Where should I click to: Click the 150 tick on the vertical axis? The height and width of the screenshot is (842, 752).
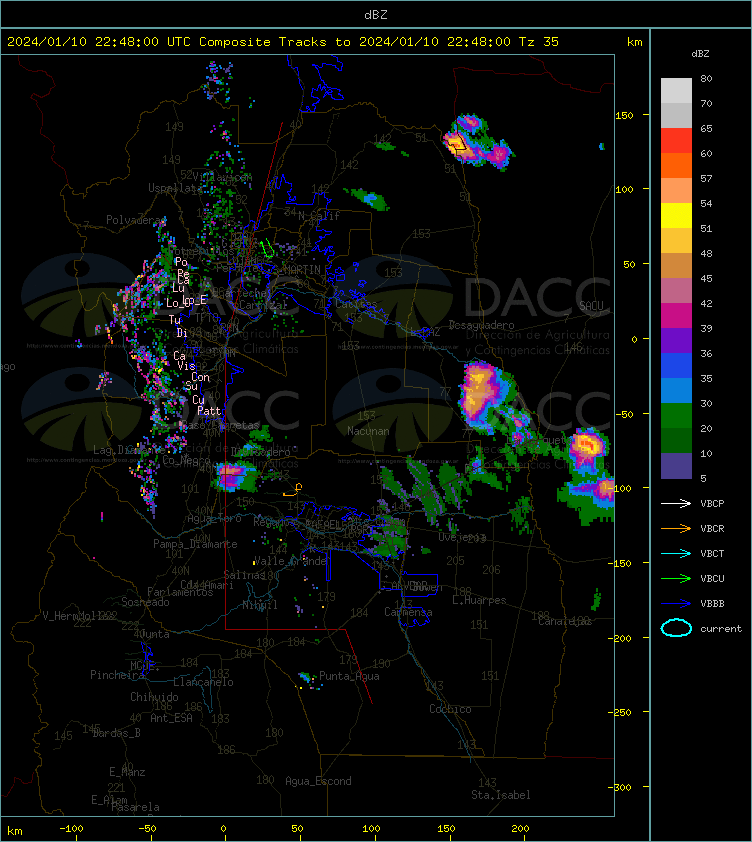pyautogui.click(x=624, y=115)
